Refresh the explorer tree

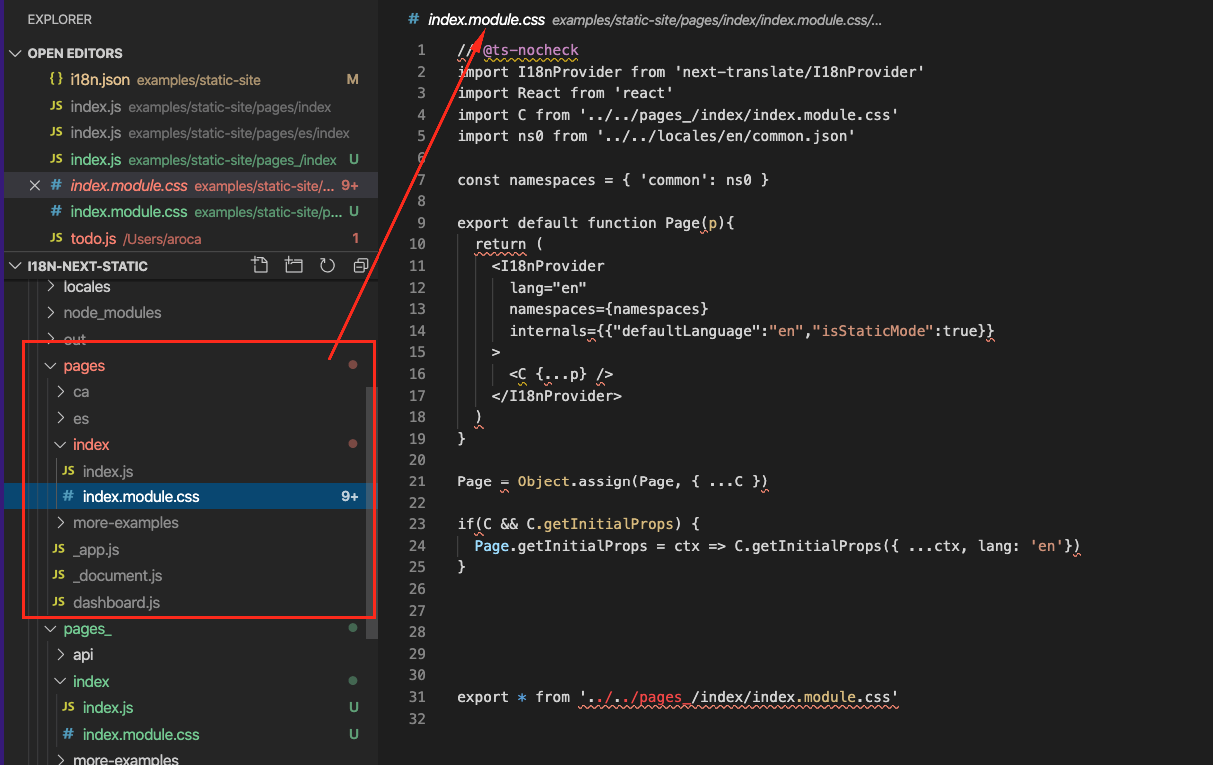pos(327,266)
